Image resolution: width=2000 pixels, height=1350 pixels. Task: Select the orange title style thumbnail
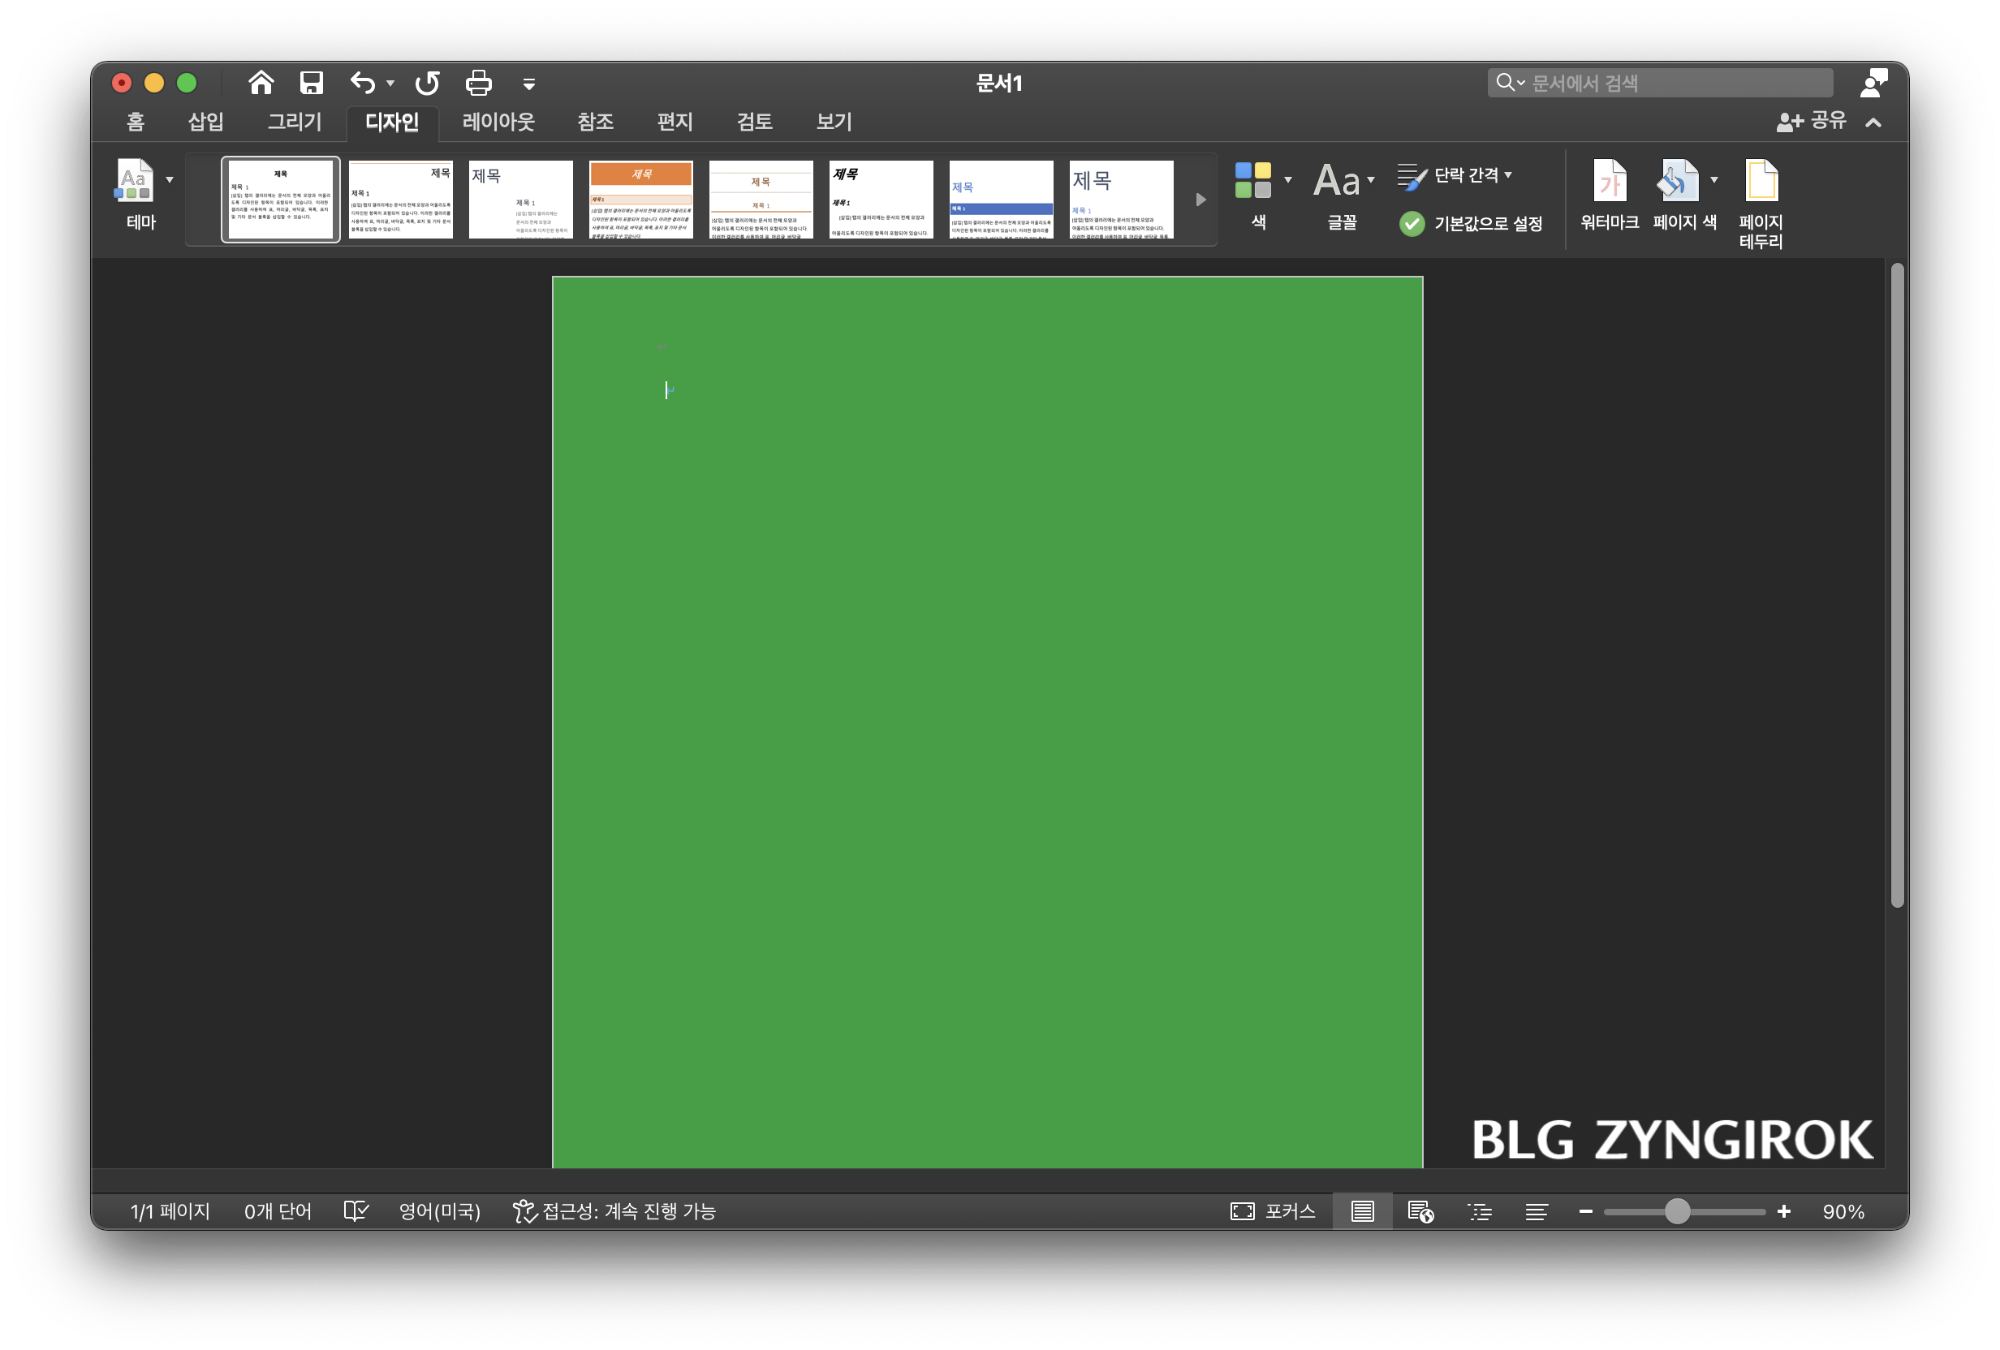[641, 200]
